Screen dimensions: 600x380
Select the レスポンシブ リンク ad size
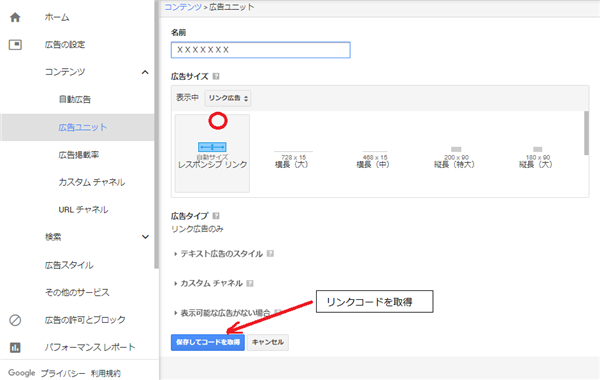click(212, 153)
